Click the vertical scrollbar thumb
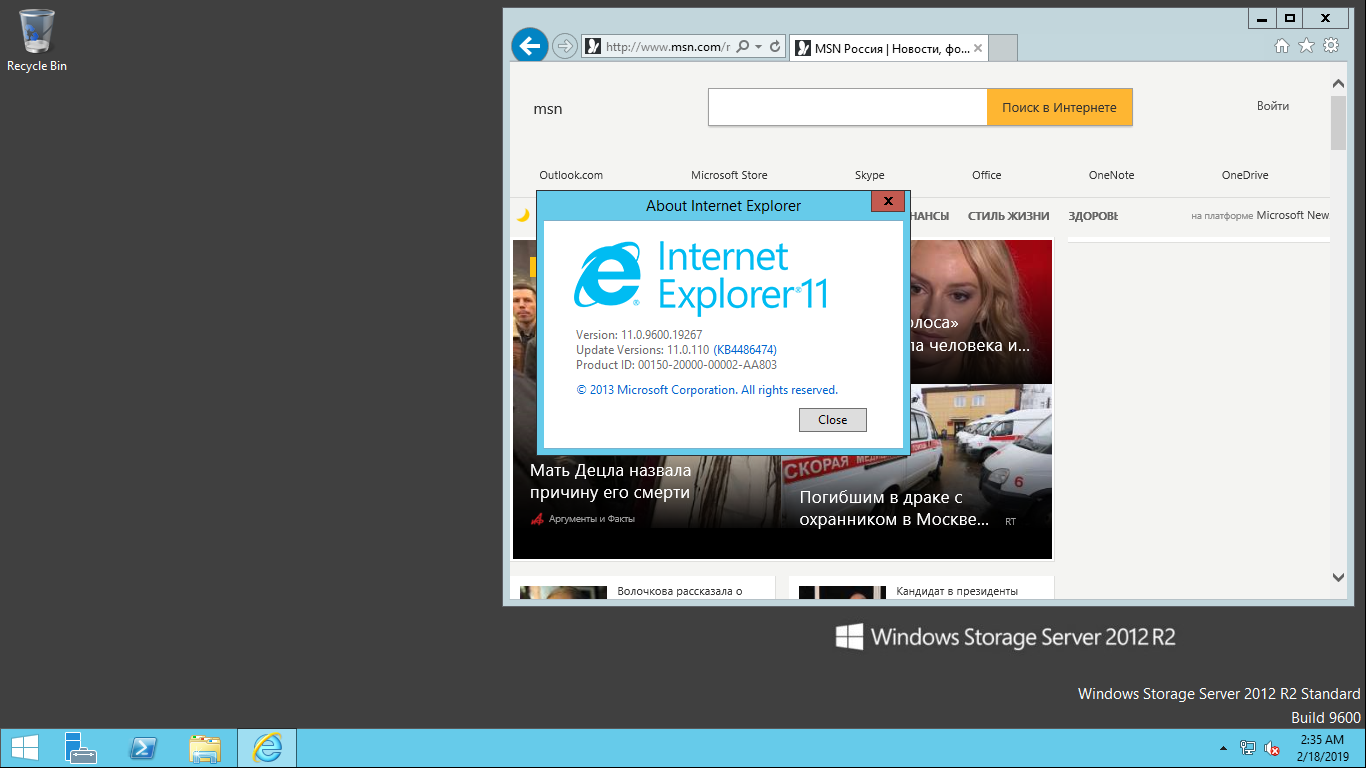The width and height of the screenshot is (1366, 768). (x=1338, y=123)
